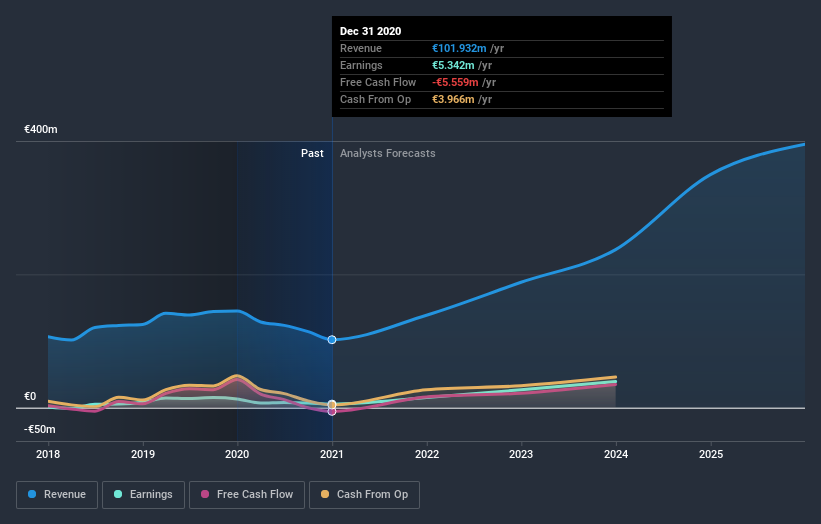Image resolution: width=821 pixels, height=524 pixels.
Task: Click the 2025 x-axis label
Action: tap(711, 454)
